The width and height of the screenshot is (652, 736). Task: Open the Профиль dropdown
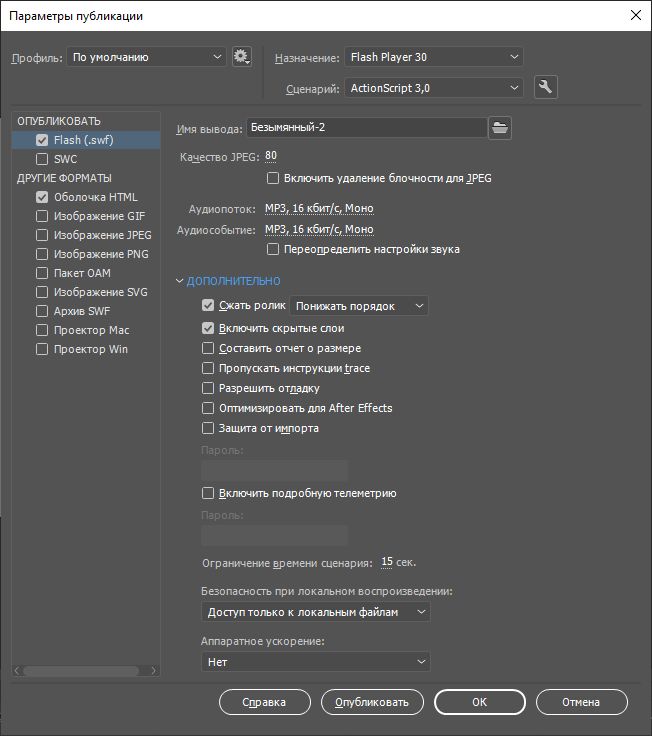click(x=146, y=57)
